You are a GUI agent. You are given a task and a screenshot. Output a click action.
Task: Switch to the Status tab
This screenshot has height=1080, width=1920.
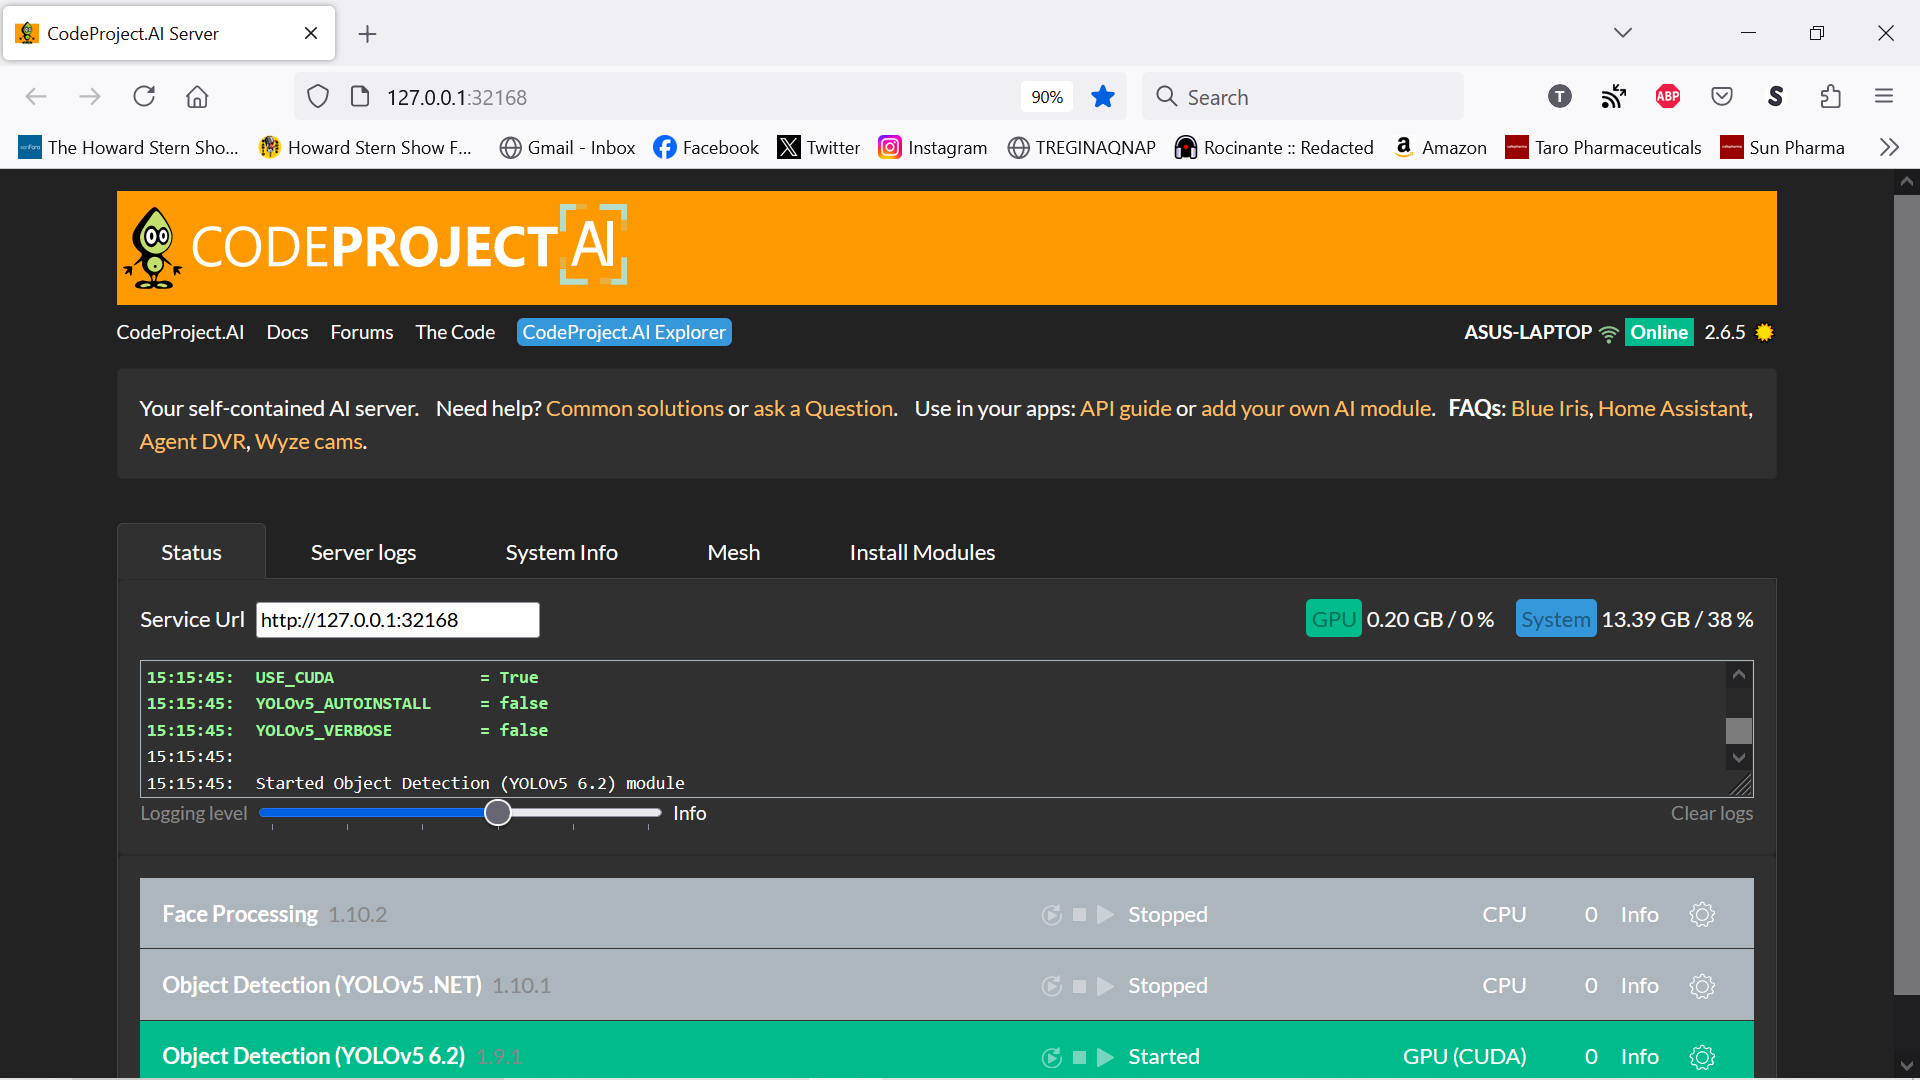tap(191, 552)
